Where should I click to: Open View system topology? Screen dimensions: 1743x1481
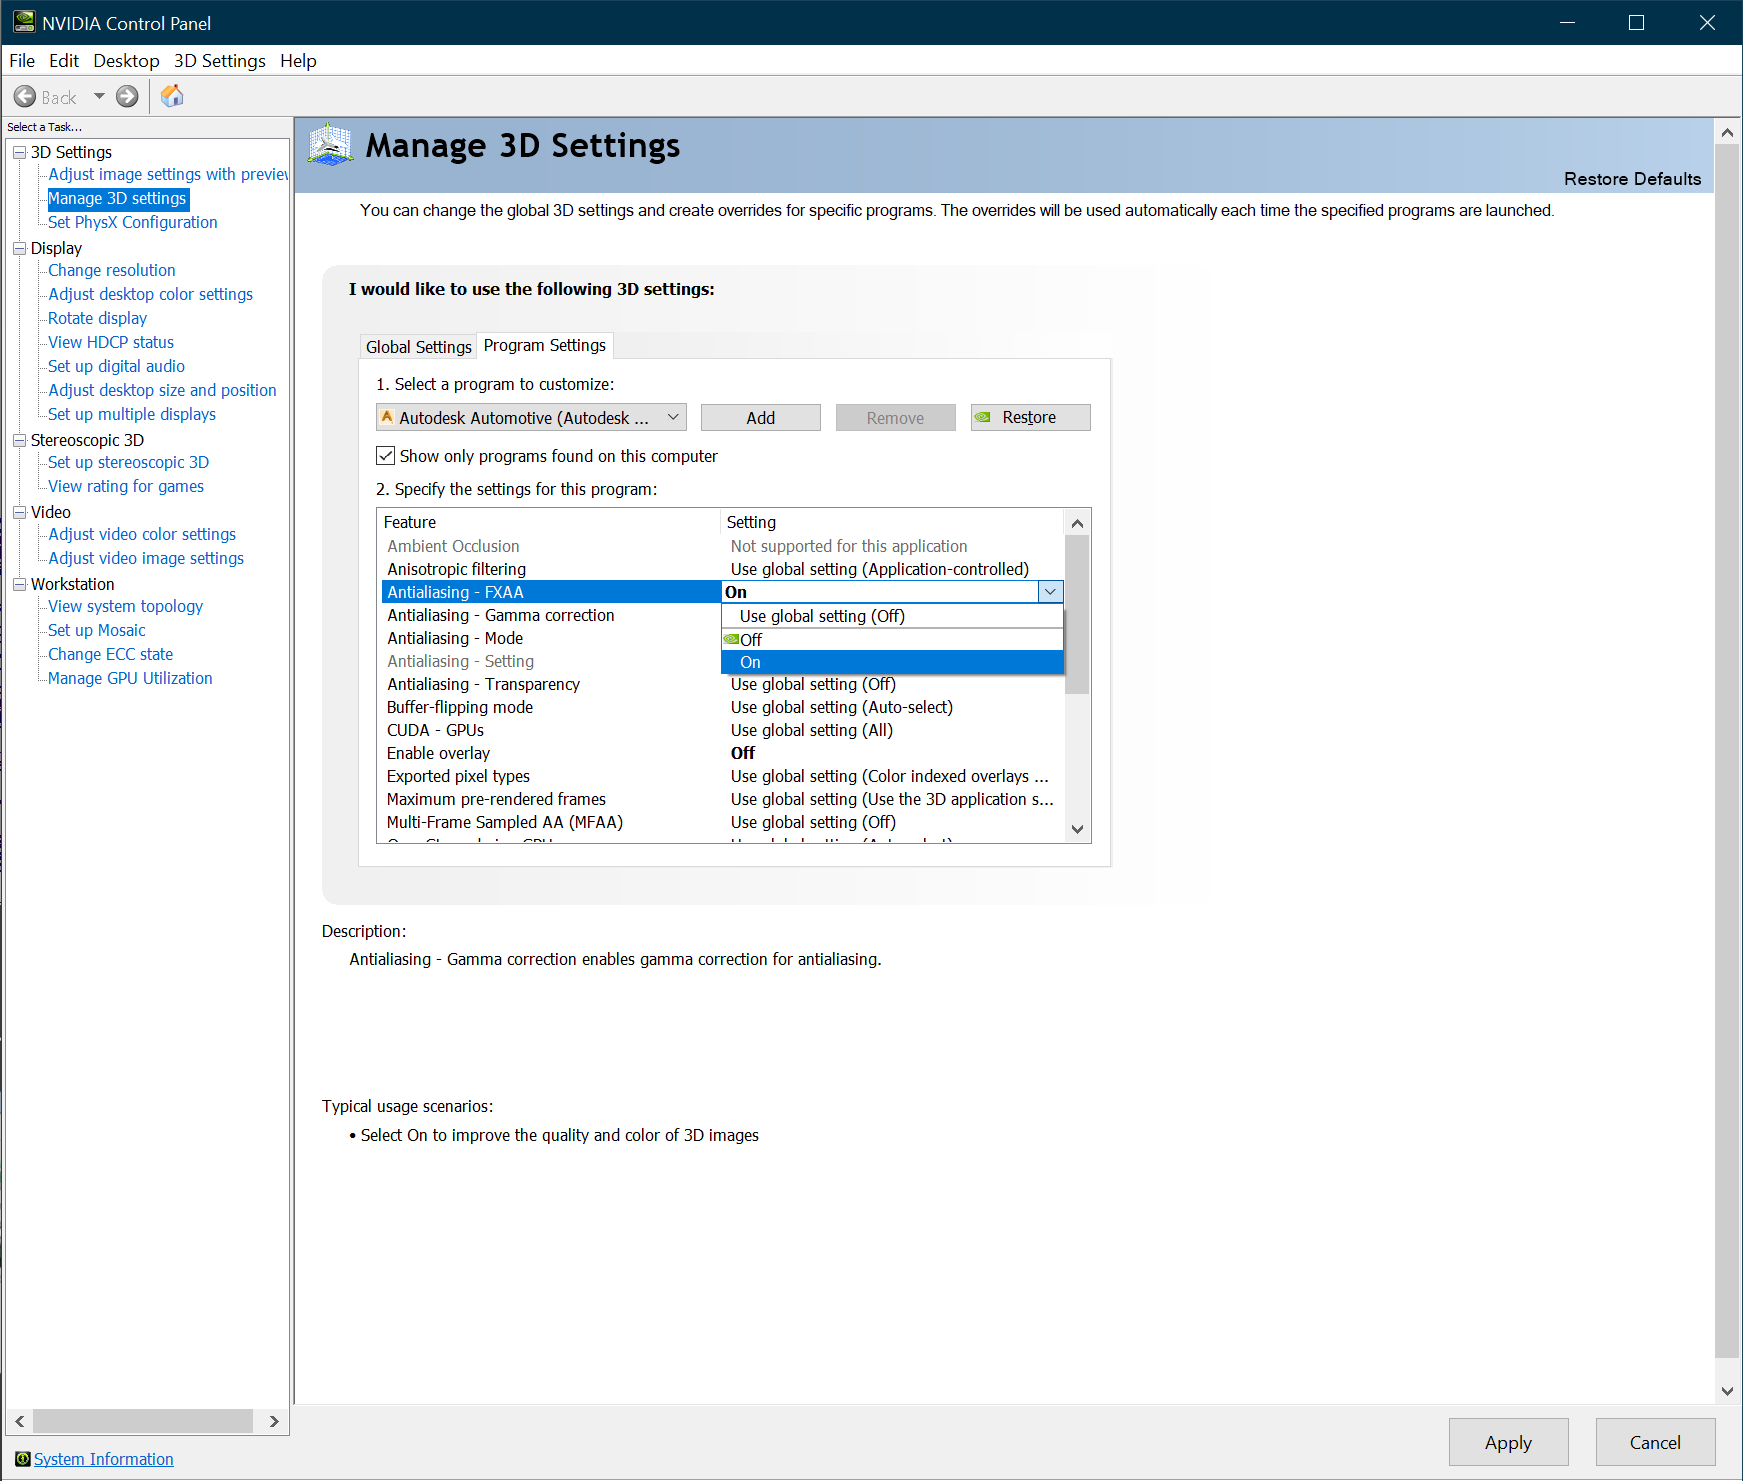[x=126, y=606]
